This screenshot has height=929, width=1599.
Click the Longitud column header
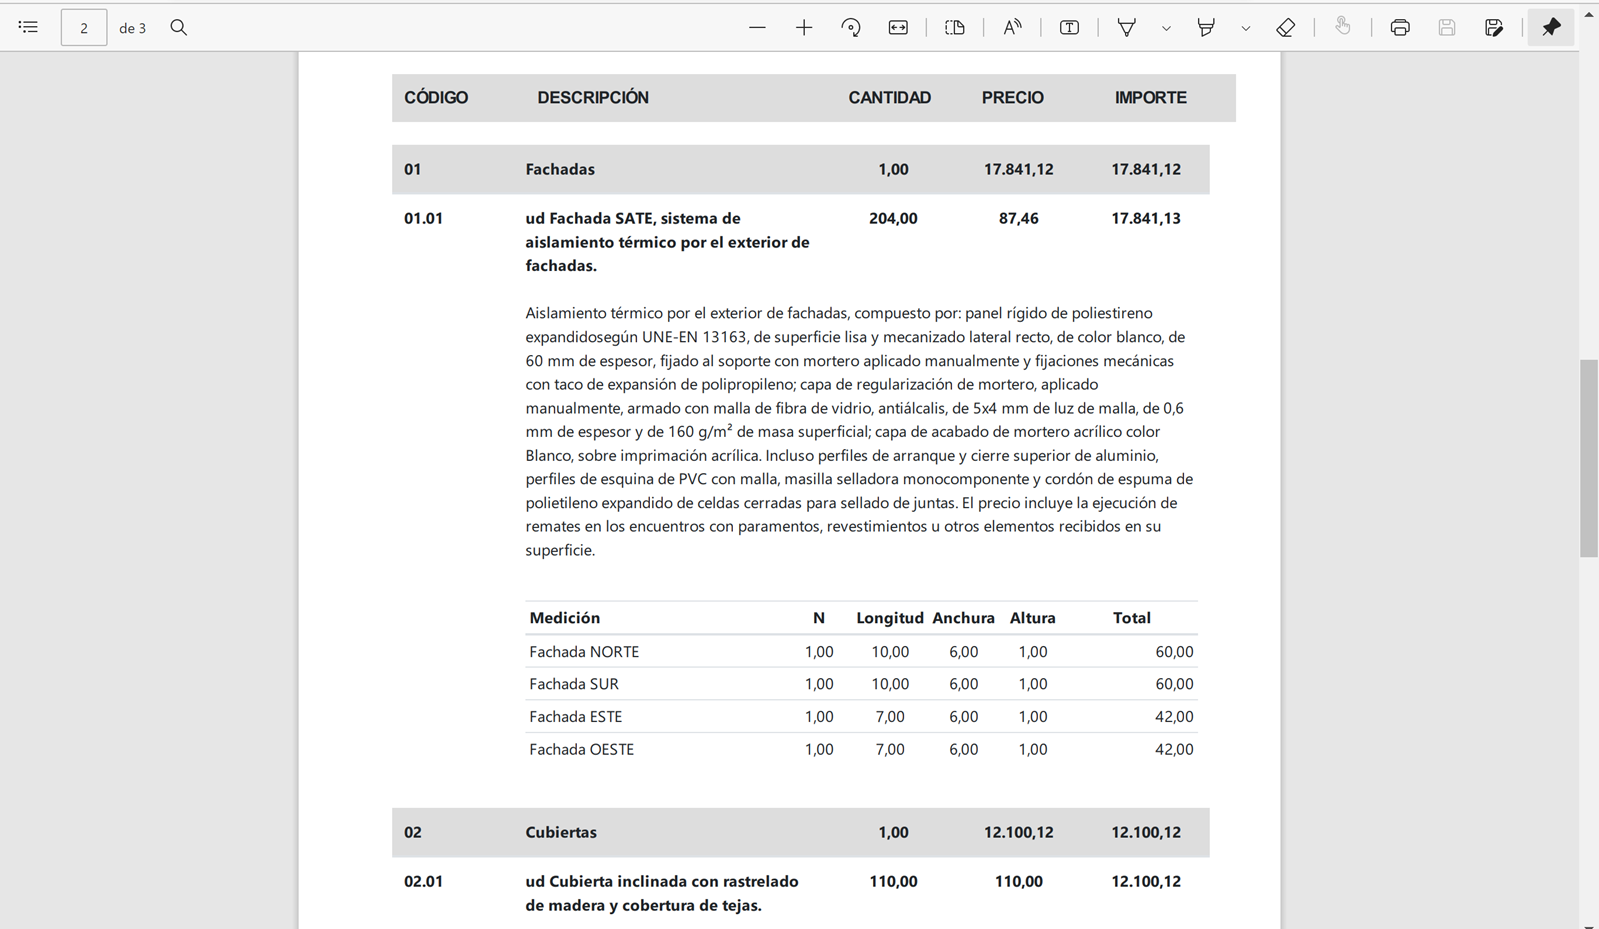tap(890, 618)
